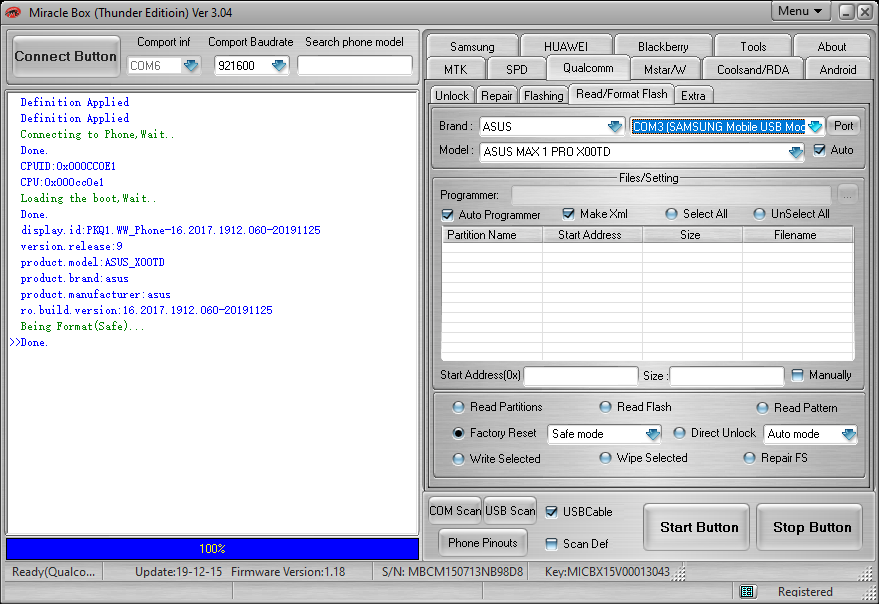Click the Start Button
Image resolution: width=879 pixels, height=604 pixels.
pyautogui.click(x=698, y=527)
